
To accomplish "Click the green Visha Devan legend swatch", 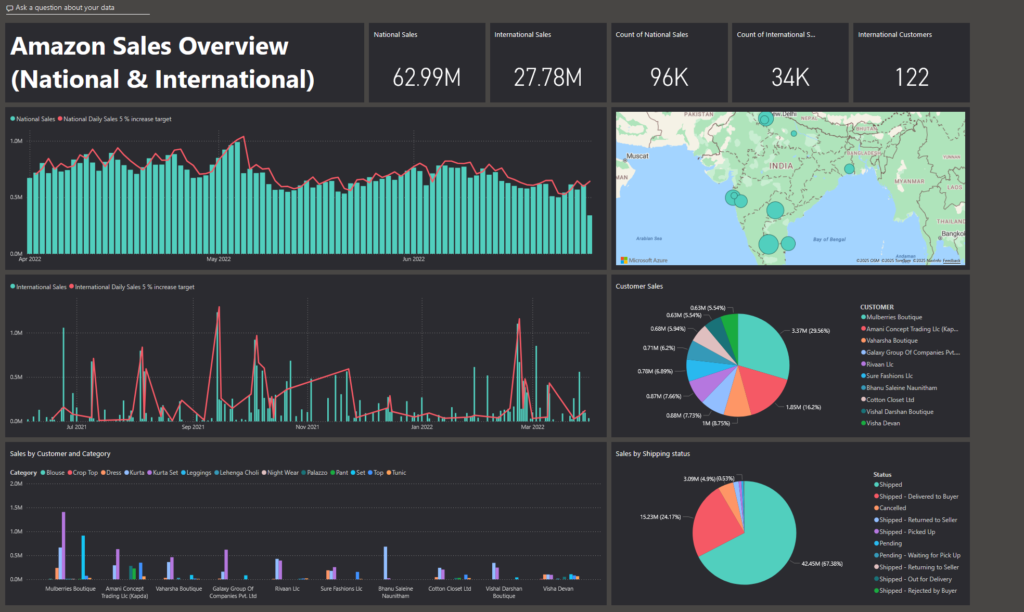I will coord(863,423).
